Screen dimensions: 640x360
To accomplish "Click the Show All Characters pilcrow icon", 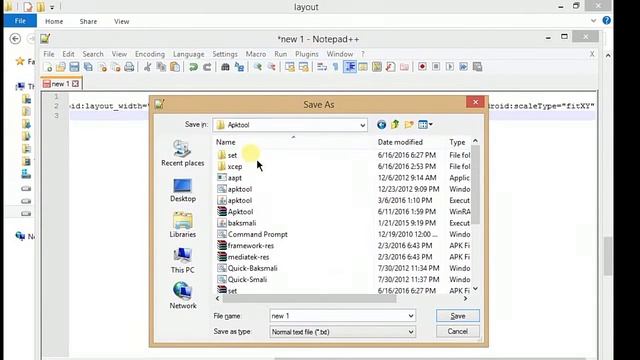I will coord(336,67).
